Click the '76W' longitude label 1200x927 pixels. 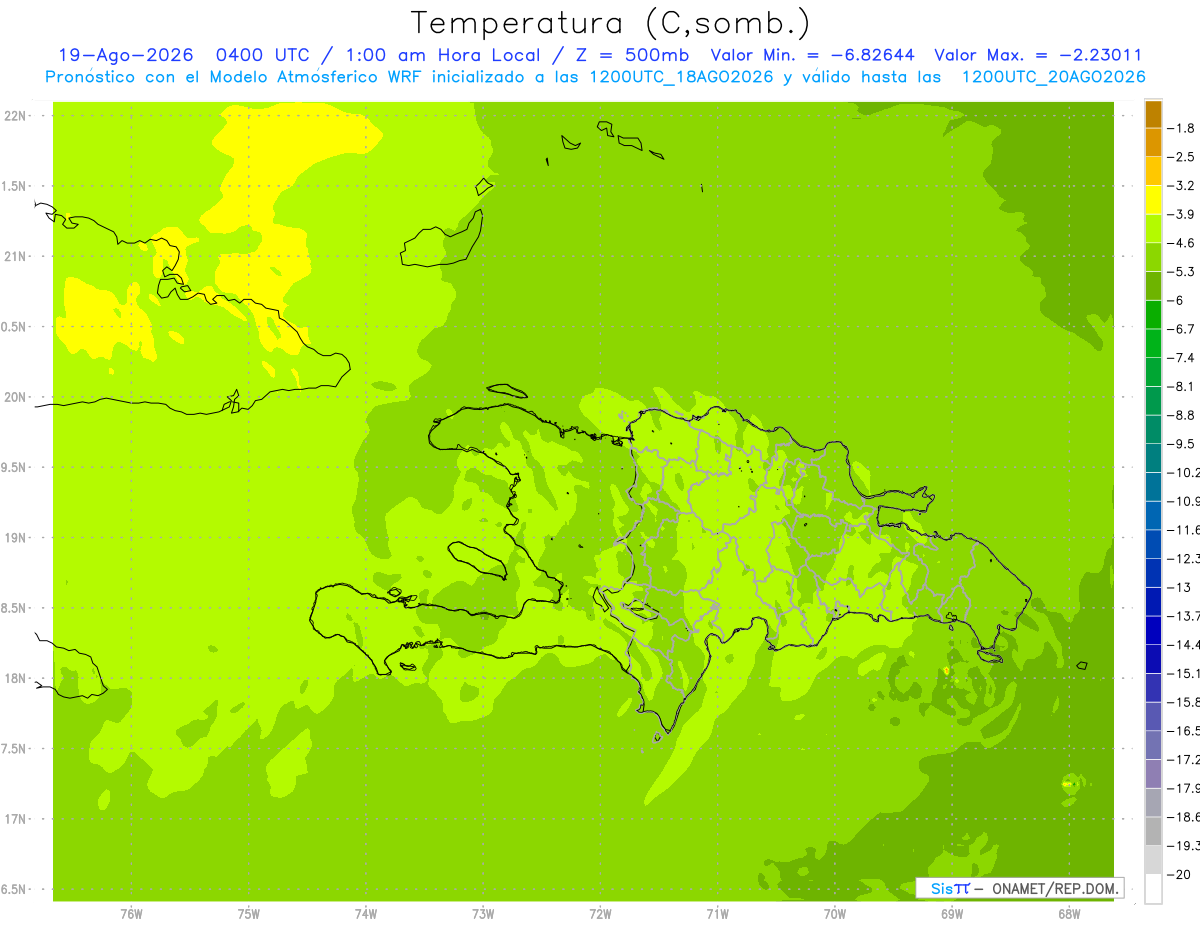point(131,914)
